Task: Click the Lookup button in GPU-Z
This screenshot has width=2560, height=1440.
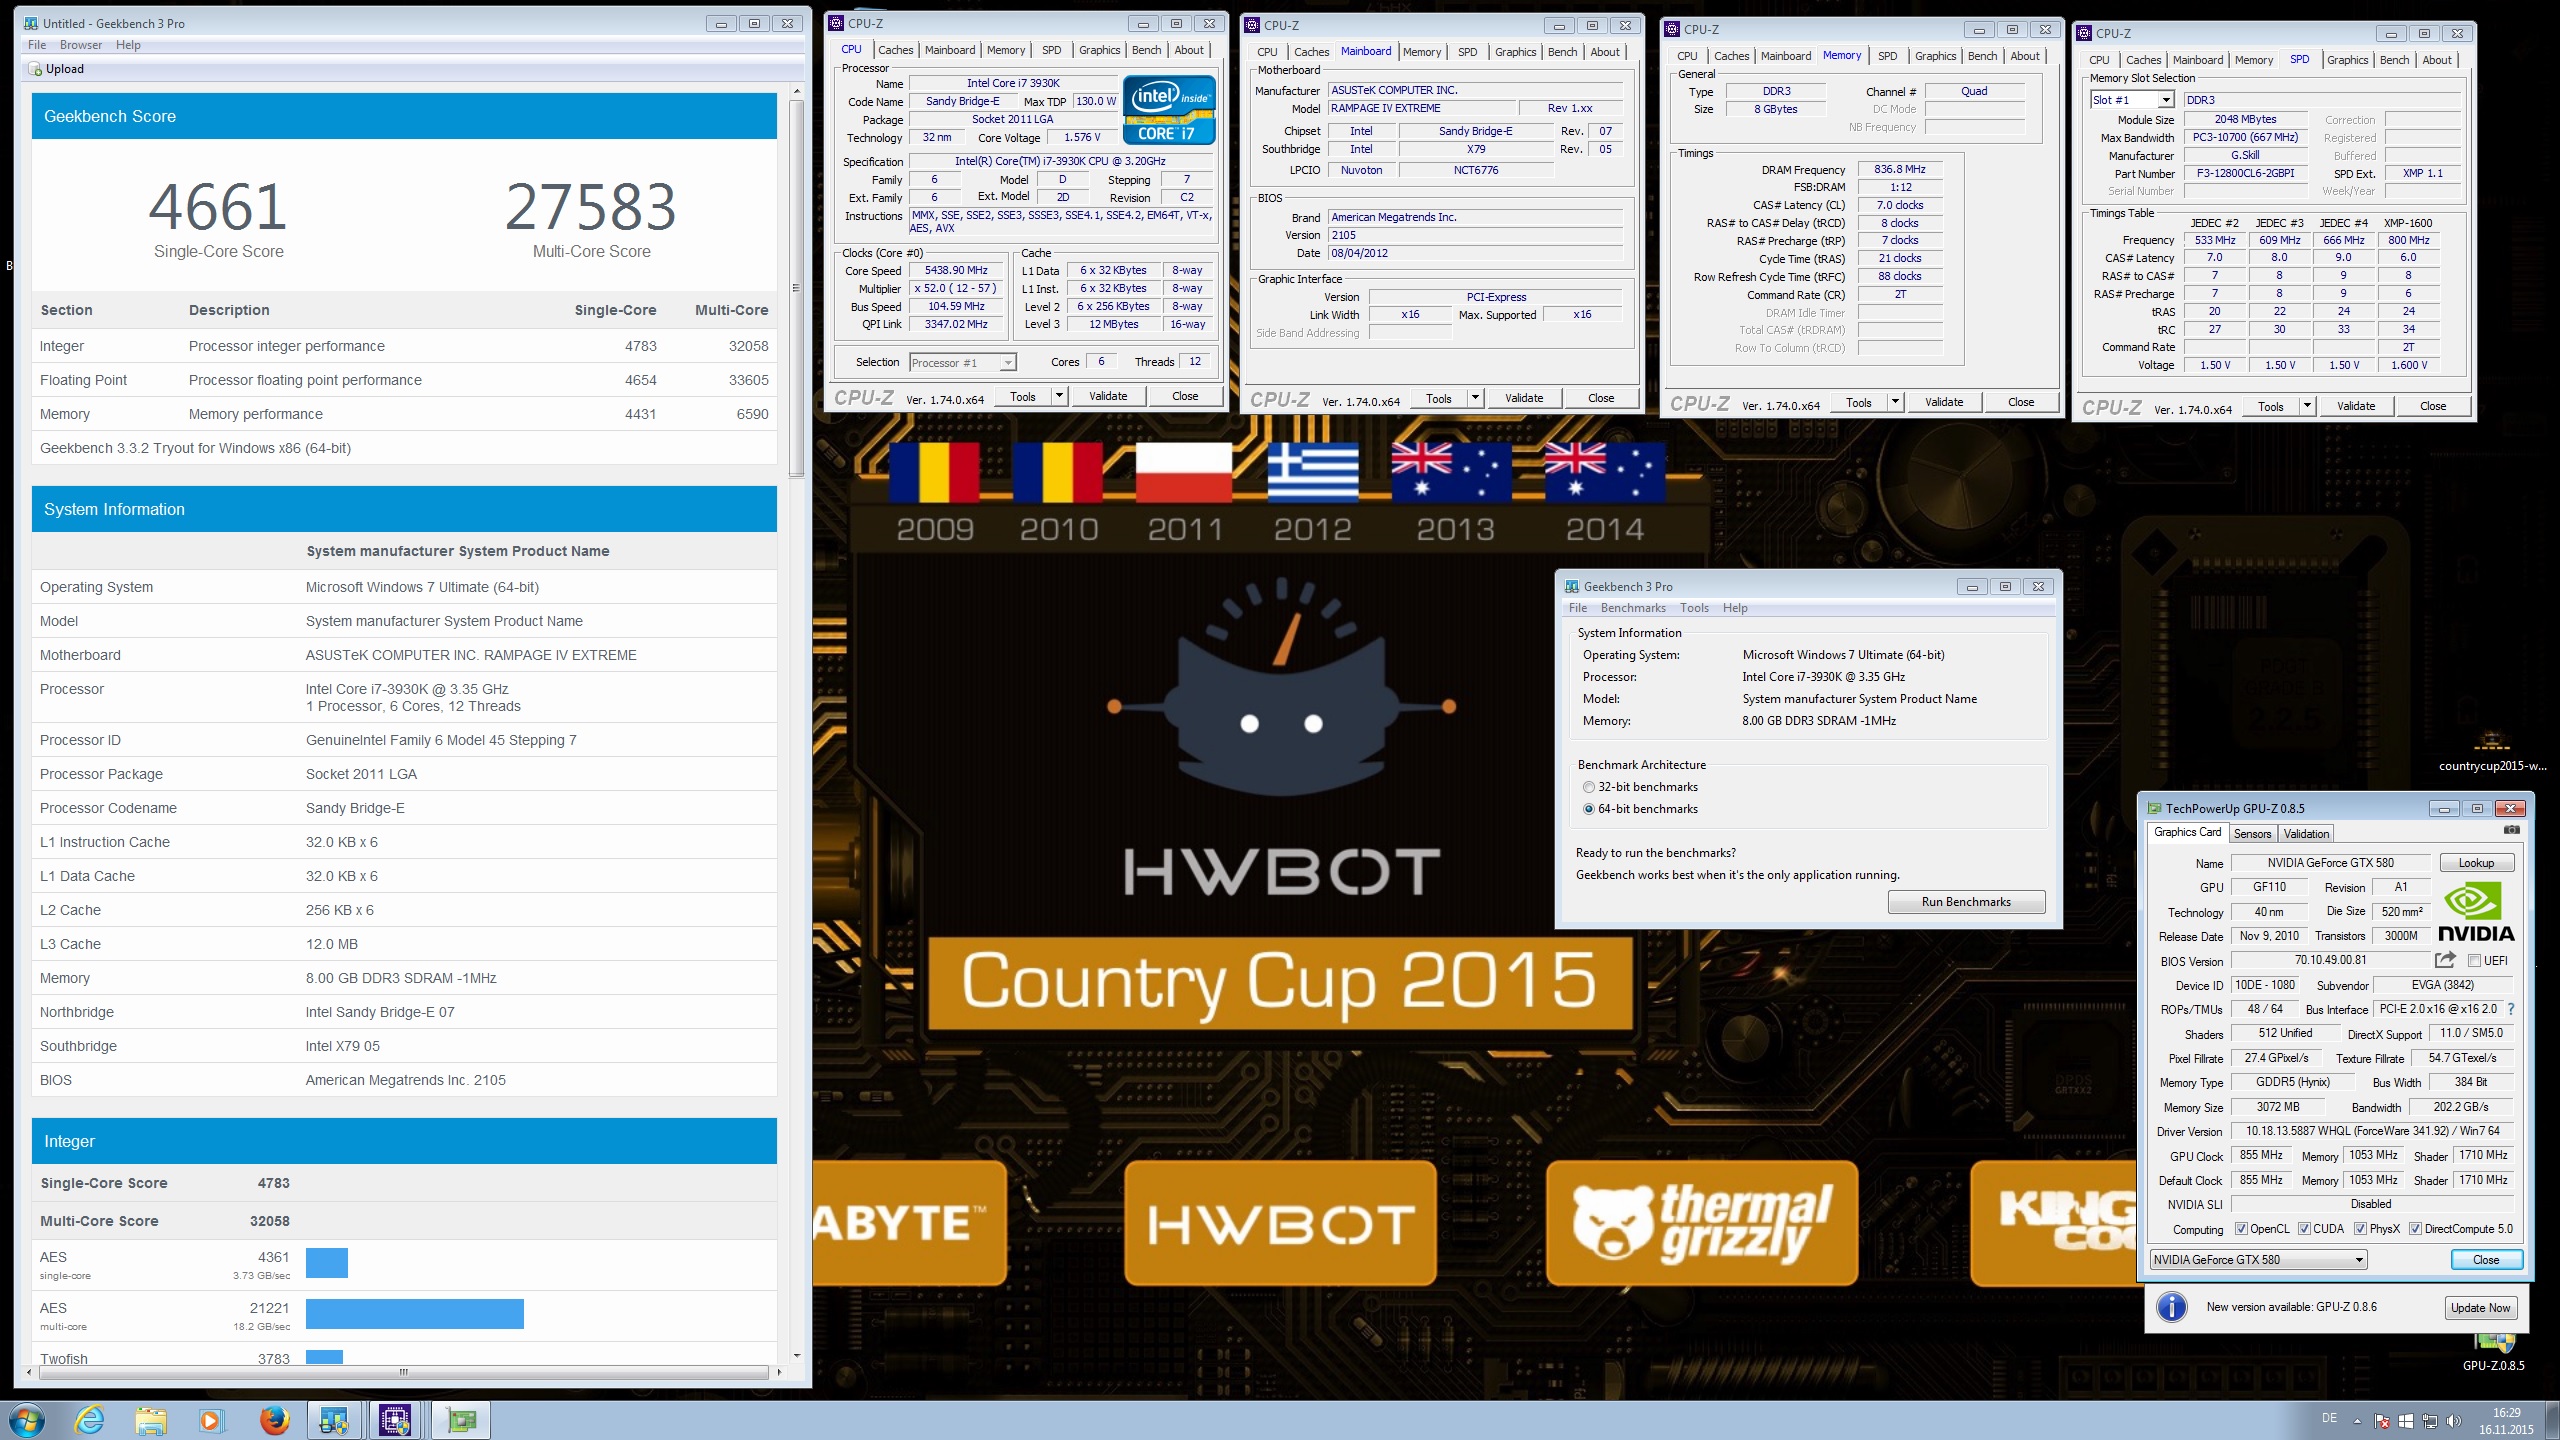Action: 2476,863
